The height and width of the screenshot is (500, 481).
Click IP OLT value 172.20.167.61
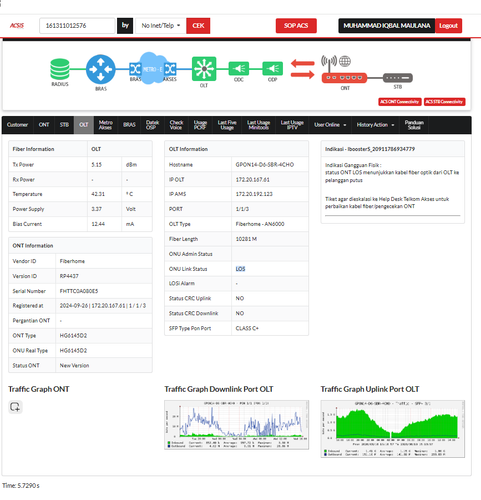(x=253, y=180)
